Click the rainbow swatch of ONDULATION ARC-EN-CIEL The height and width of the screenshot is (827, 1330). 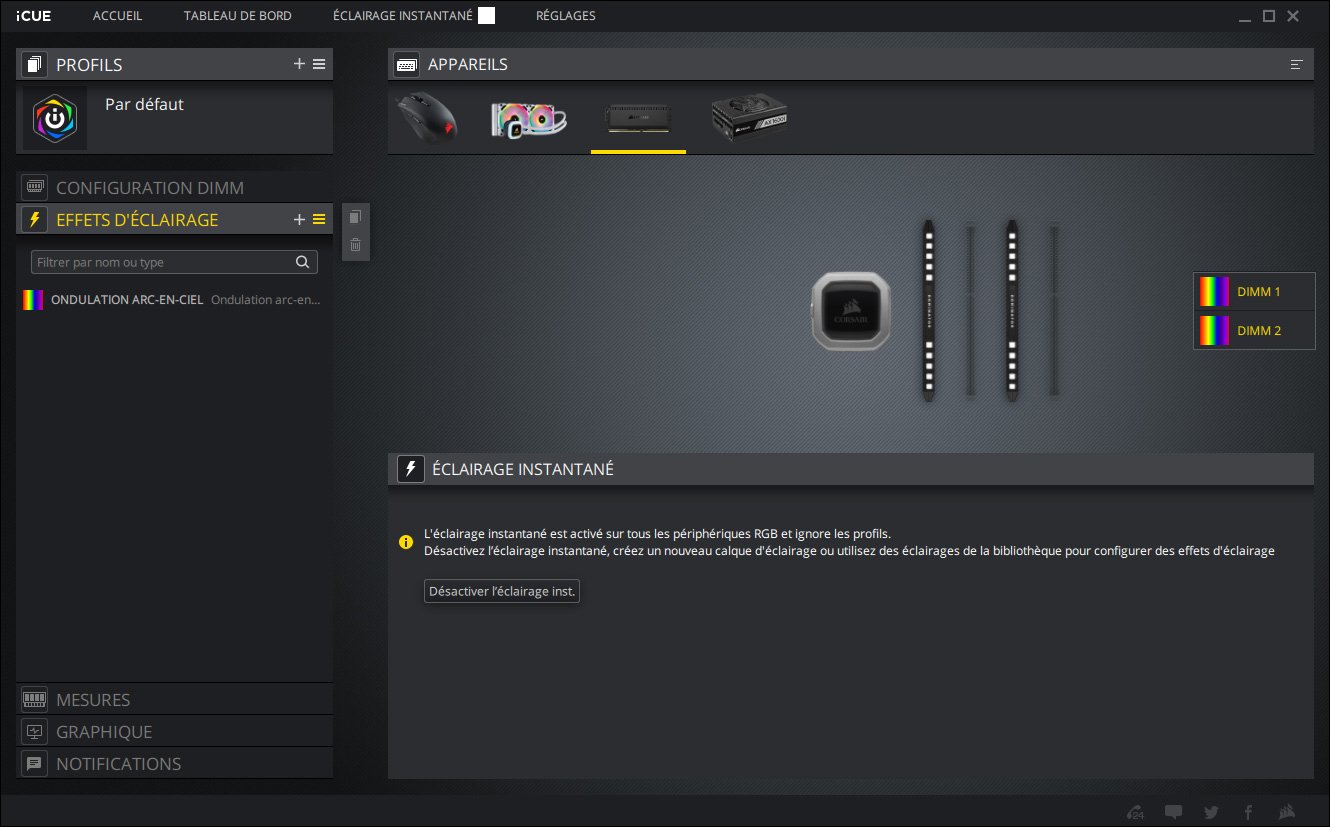[33, 299]
